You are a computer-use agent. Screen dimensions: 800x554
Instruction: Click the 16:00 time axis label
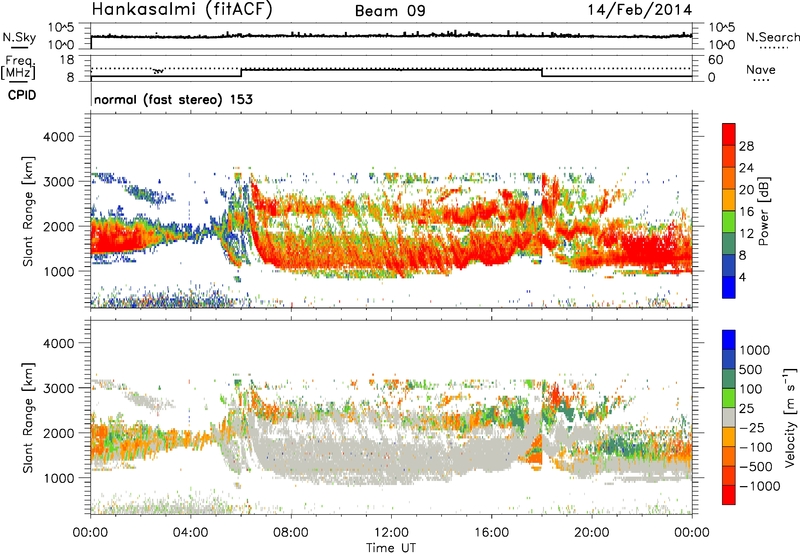pyautogui.click(x=491, y=533)
